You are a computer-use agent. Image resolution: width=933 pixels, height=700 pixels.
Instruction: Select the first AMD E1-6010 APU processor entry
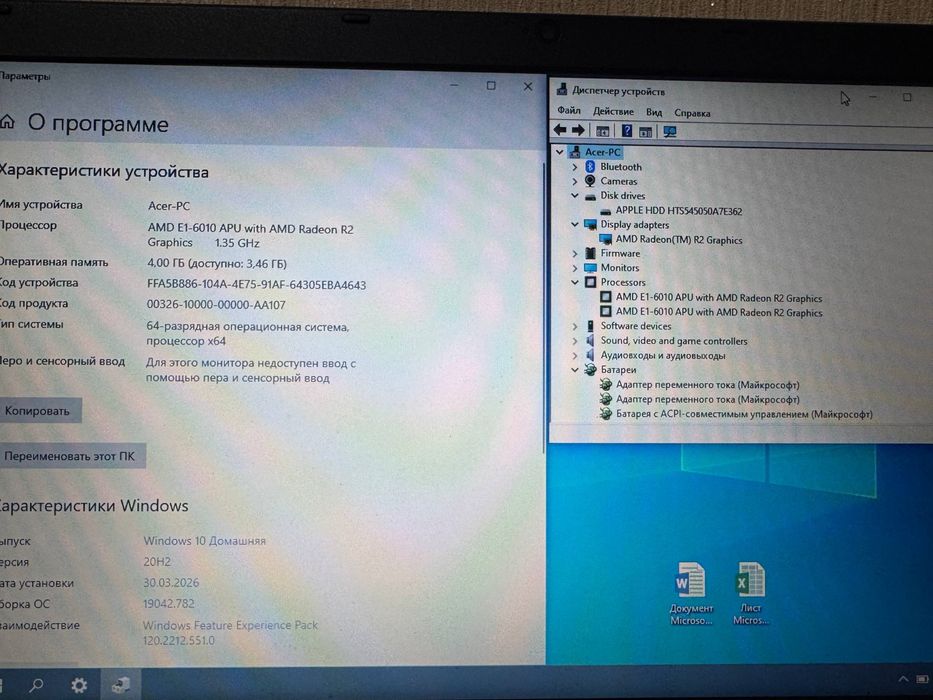[719, 298]
